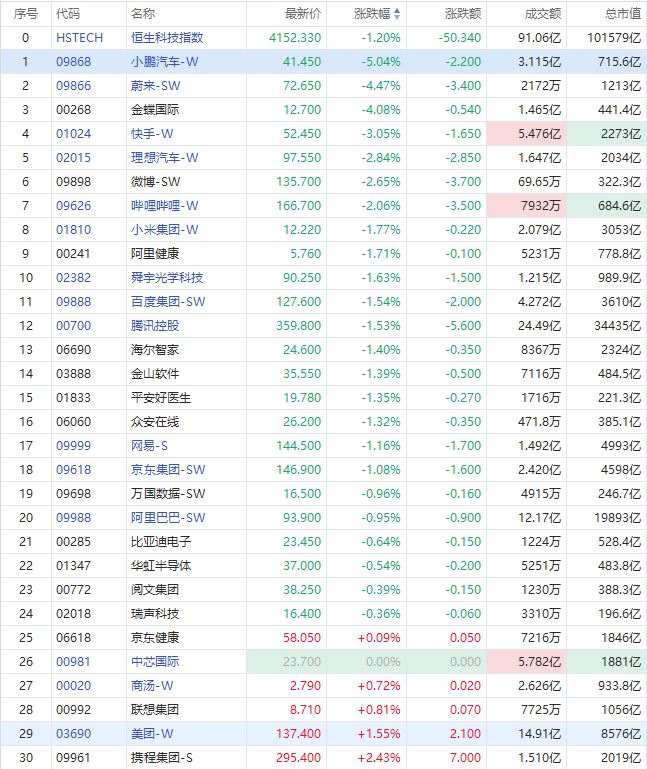Click the 名称 column header
This screenshot has width=647, height=769.
click(143, 14)
